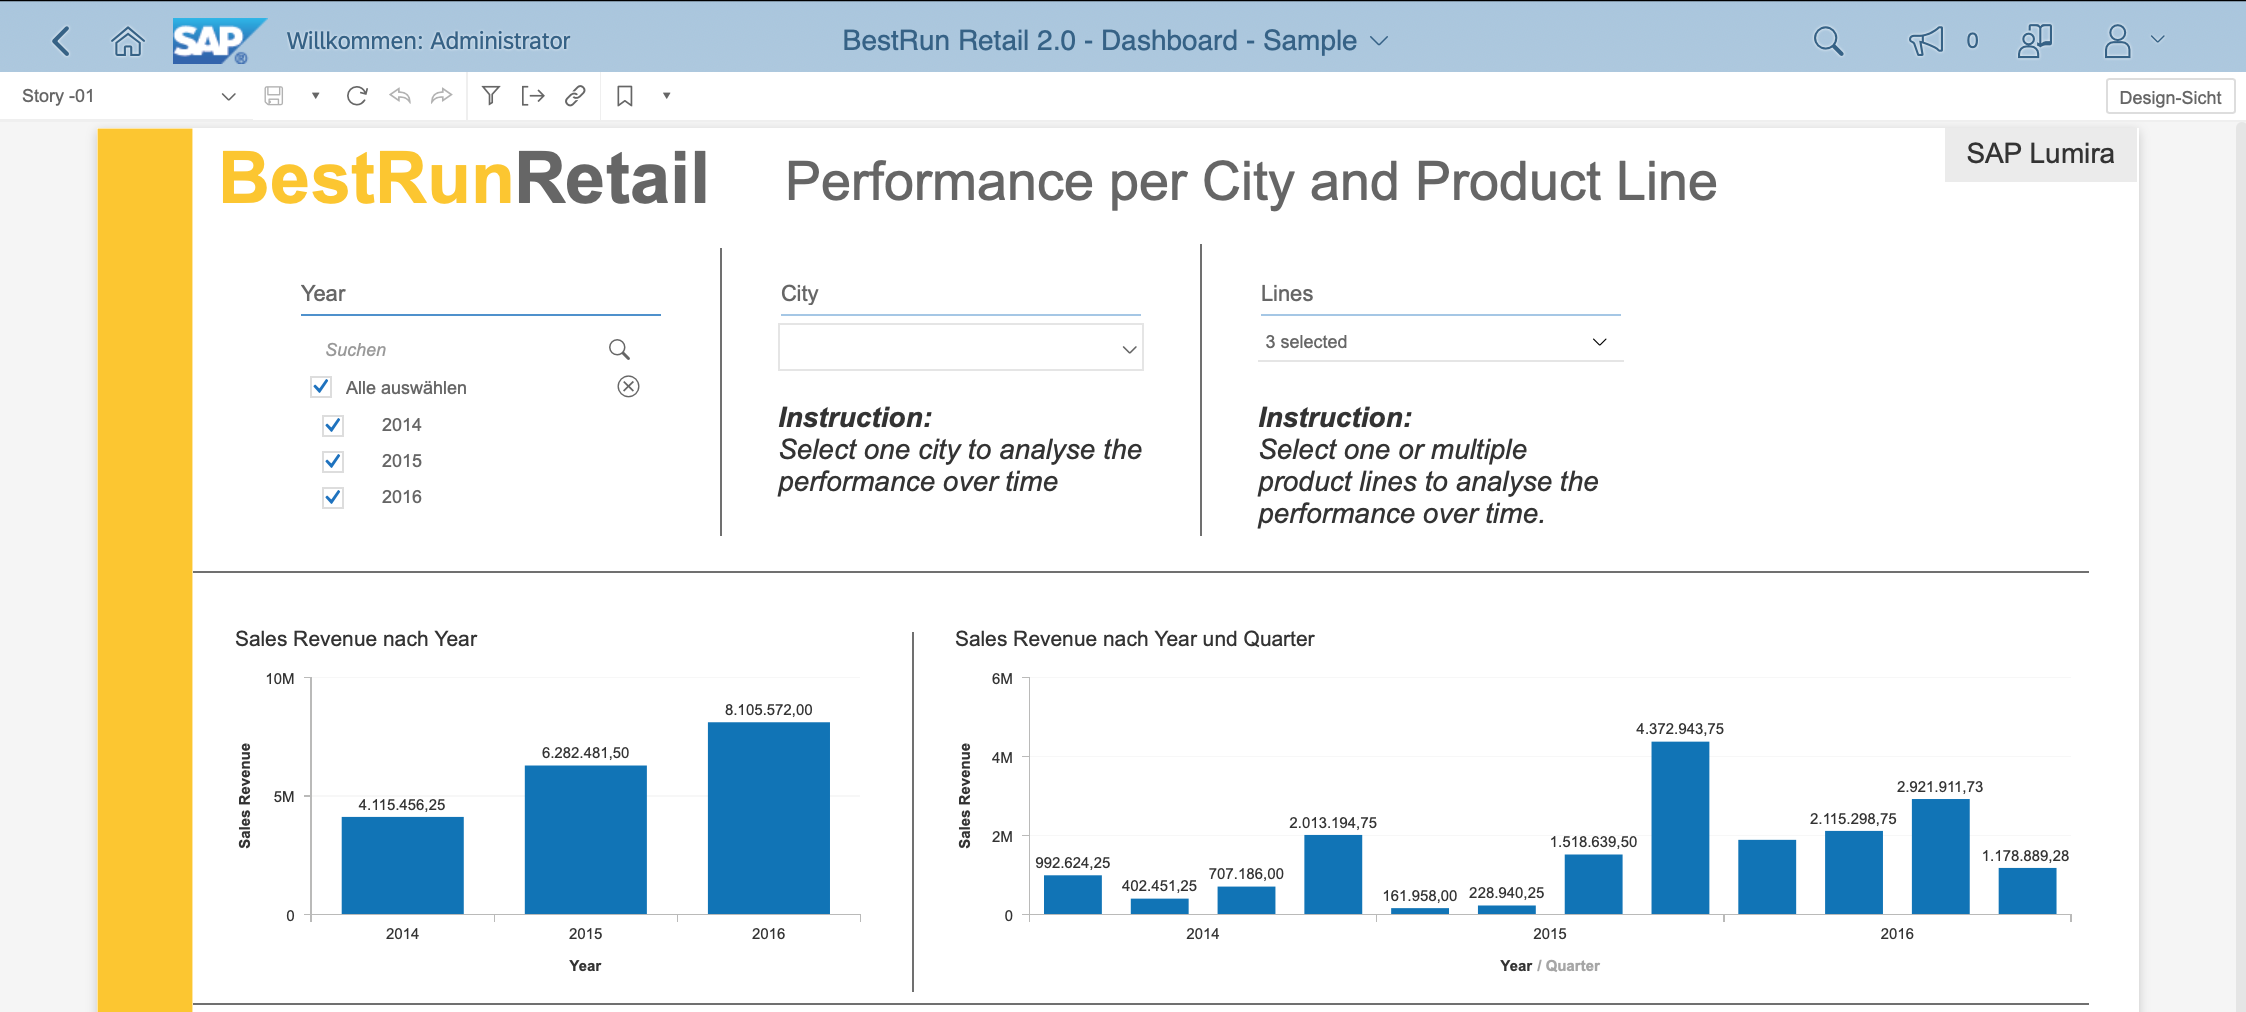Open the Lines '3 selected' dropdown
Screen dimensions: 2246x1012
pyautogui.click(x=1440, y=342)
